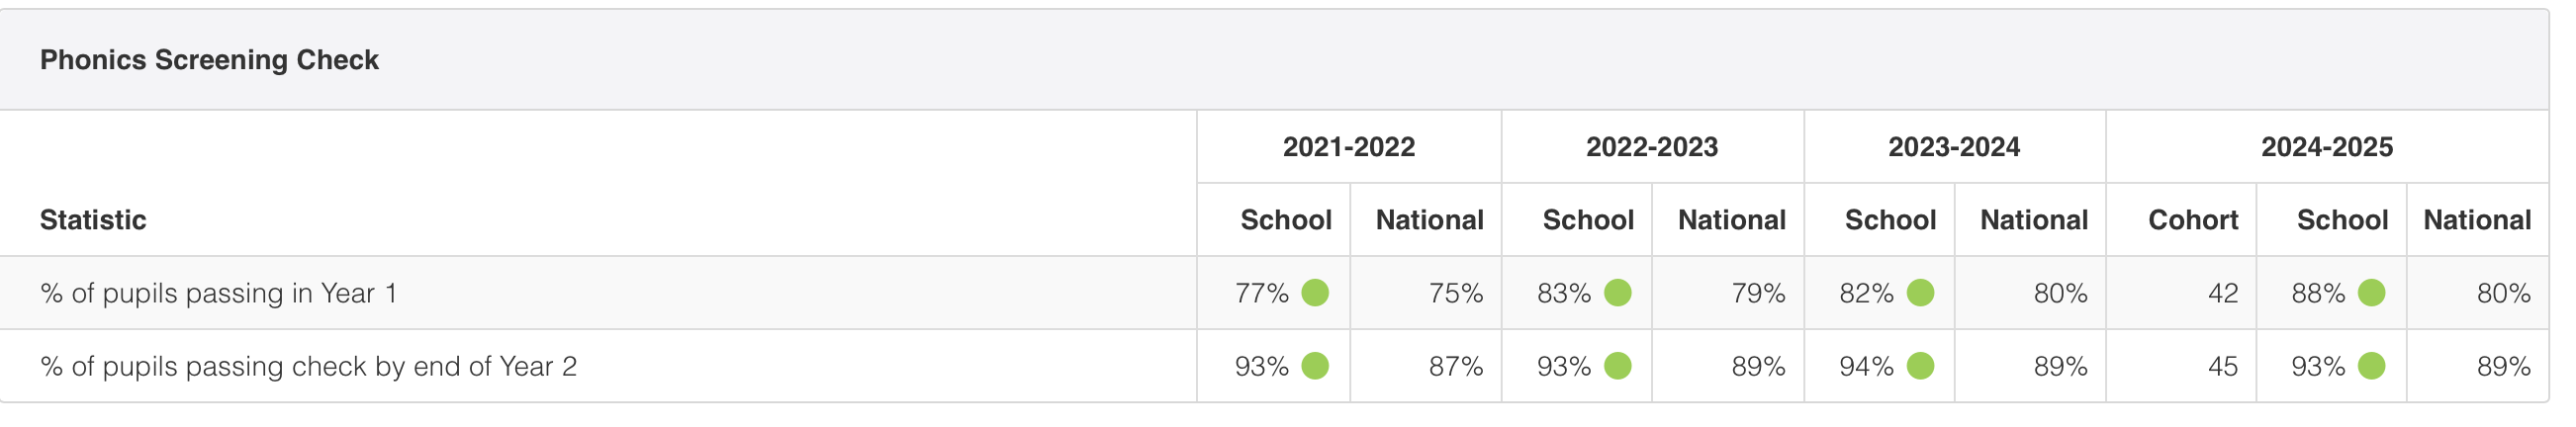Screen dimensions: 2576x427
Task: Click the Phonics Screening Check panel title
Action: click(209, 60)
